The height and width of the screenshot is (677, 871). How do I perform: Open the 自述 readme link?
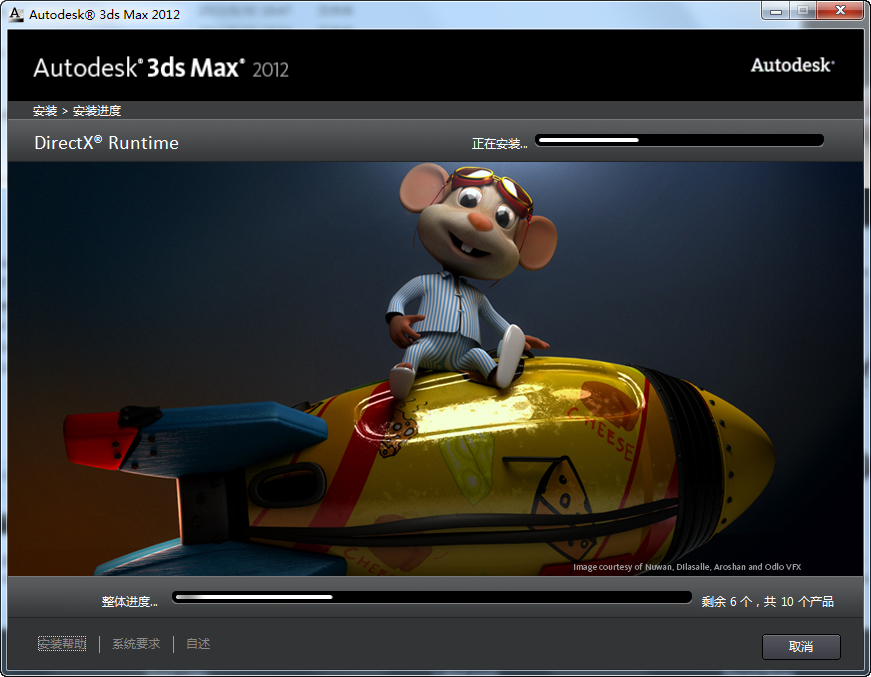tap(196, 643)
